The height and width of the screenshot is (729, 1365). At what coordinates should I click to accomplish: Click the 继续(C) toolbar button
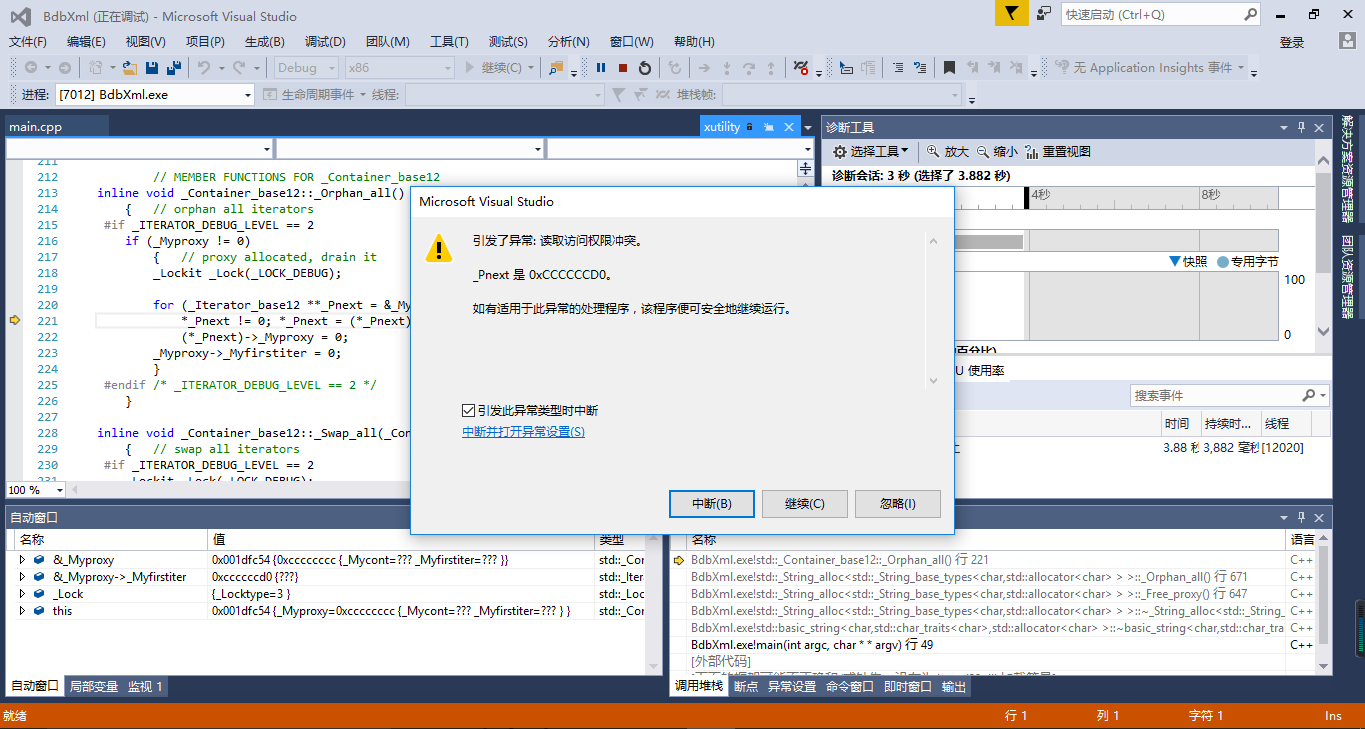(x=500, y=68)
